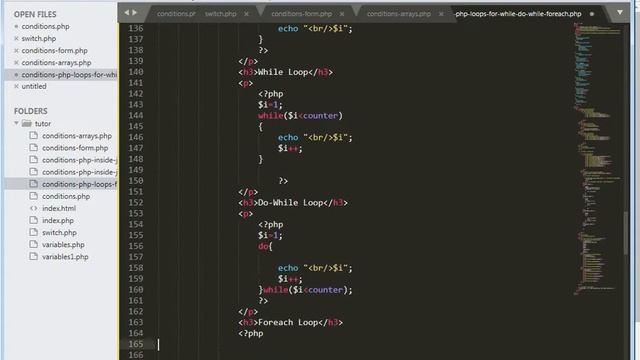The width and height of the screenshot is (640, 360).
Task: Click file icon next to conditions-arrays.php in tutor
Action: [33, 135]
